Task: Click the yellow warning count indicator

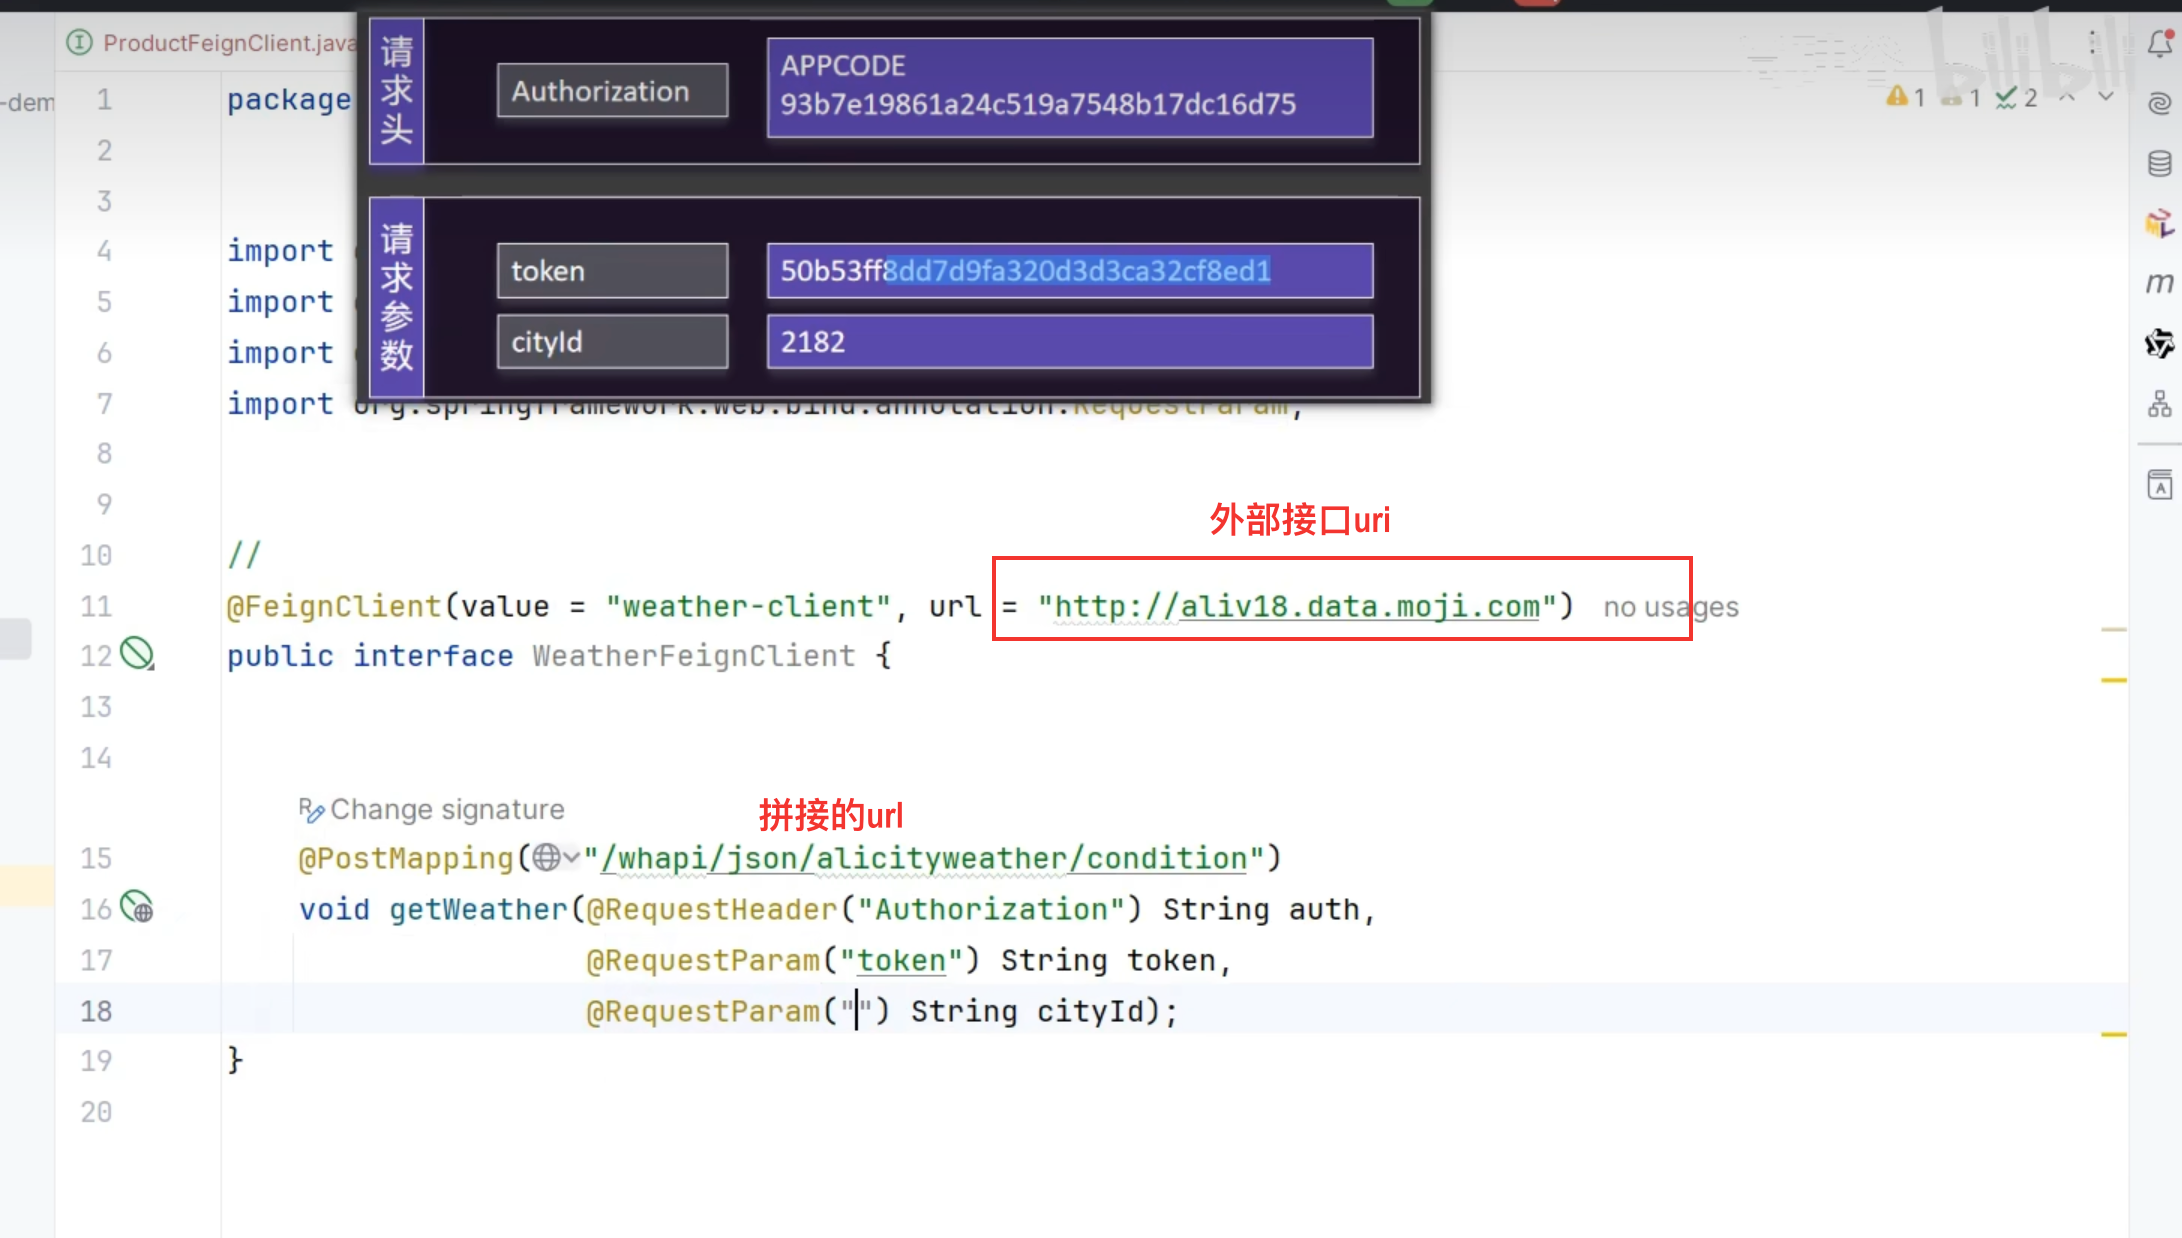Action: [x=1906, y=97]
